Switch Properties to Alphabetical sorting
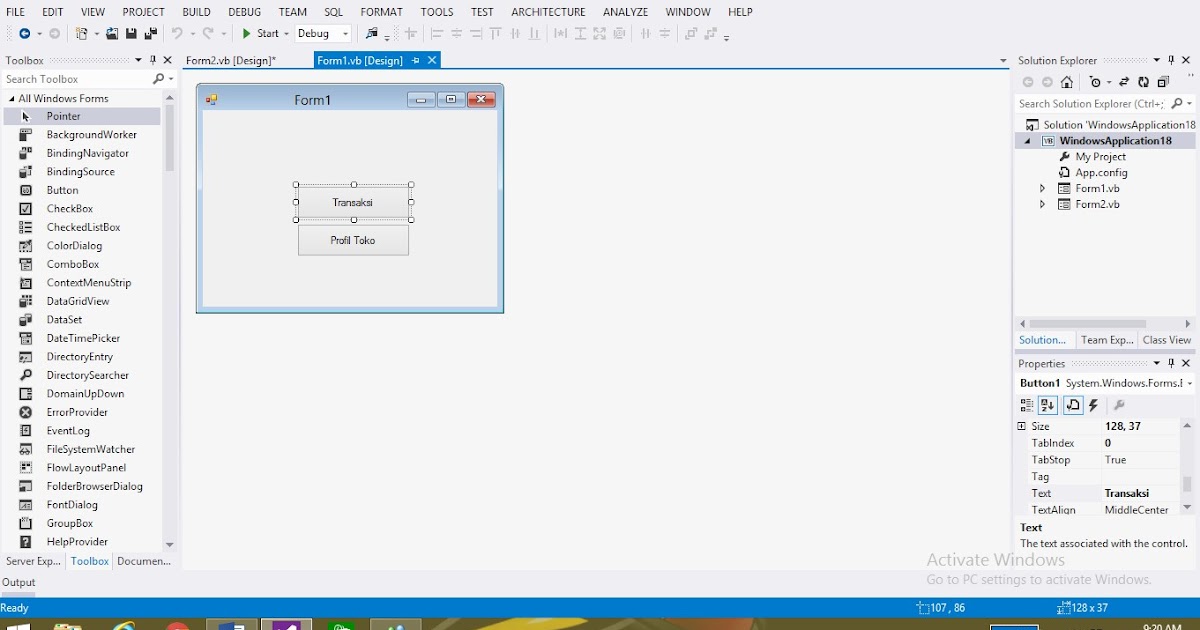 (1047, 404)
